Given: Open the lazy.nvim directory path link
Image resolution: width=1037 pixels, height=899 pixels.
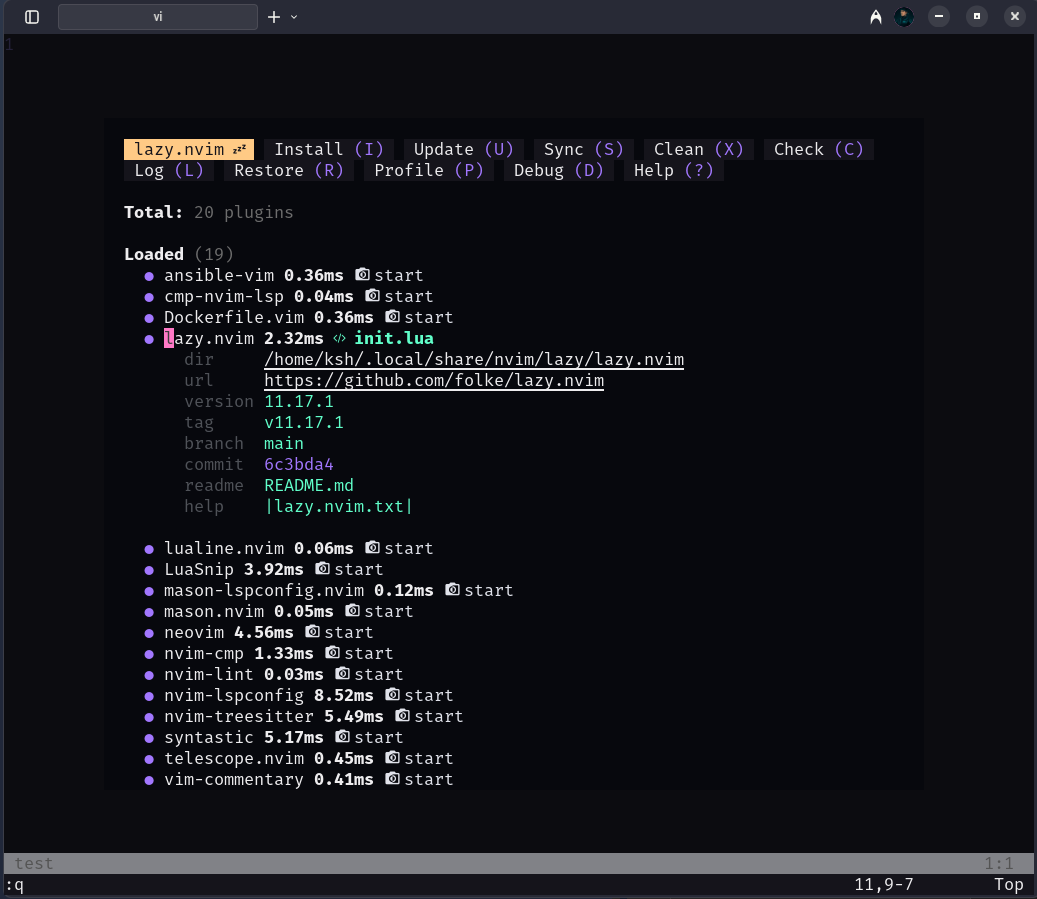Looking at the screenshot, I should click(x=474, y=360).
